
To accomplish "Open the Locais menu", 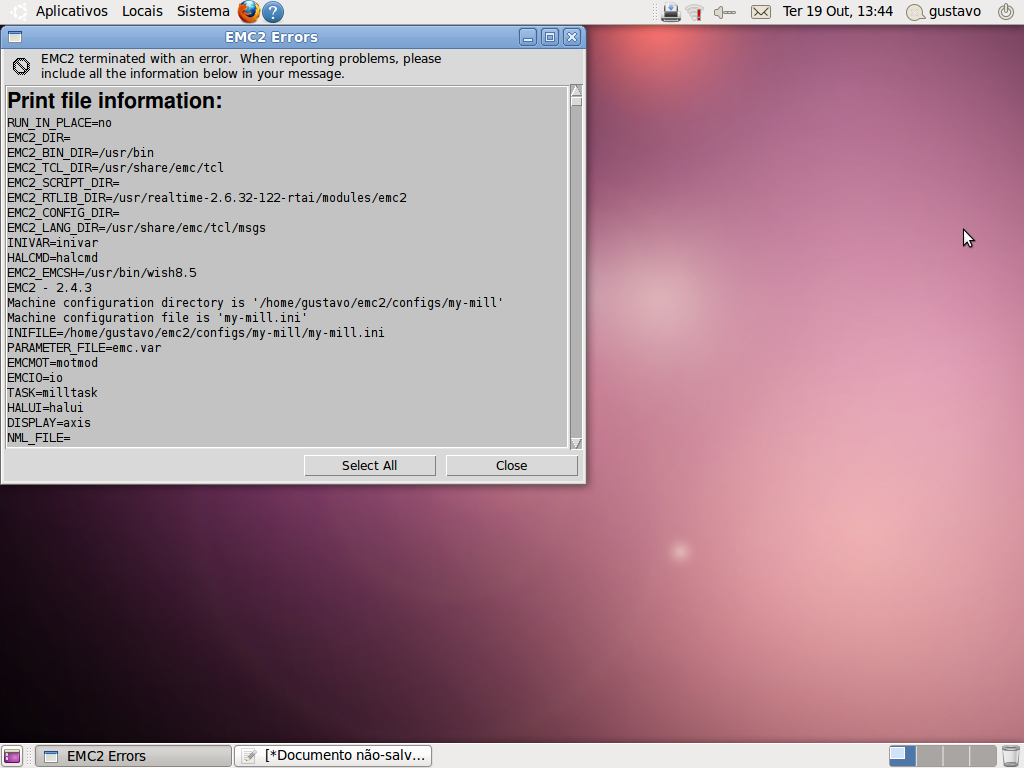I will (142, 11).
